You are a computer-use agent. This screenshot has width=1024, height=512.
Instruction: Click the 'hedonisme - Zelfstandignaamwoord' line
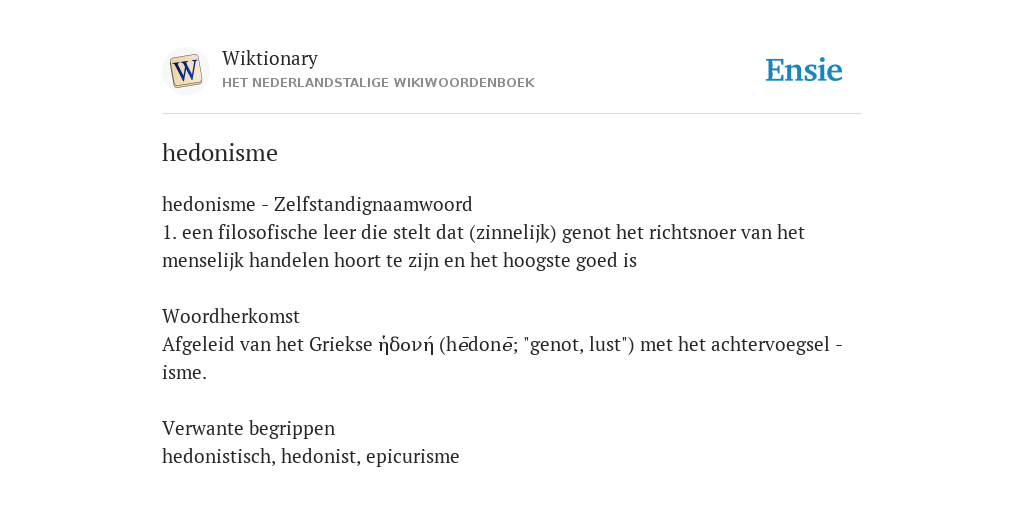coord(317,204)
